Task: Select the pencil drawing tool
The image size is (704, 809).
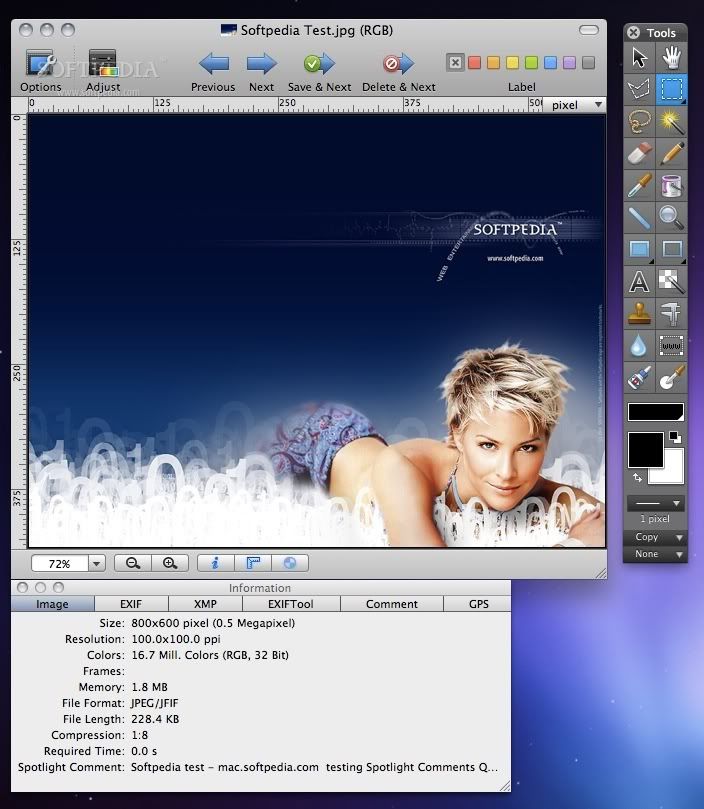Action: (x=671, y=153)
